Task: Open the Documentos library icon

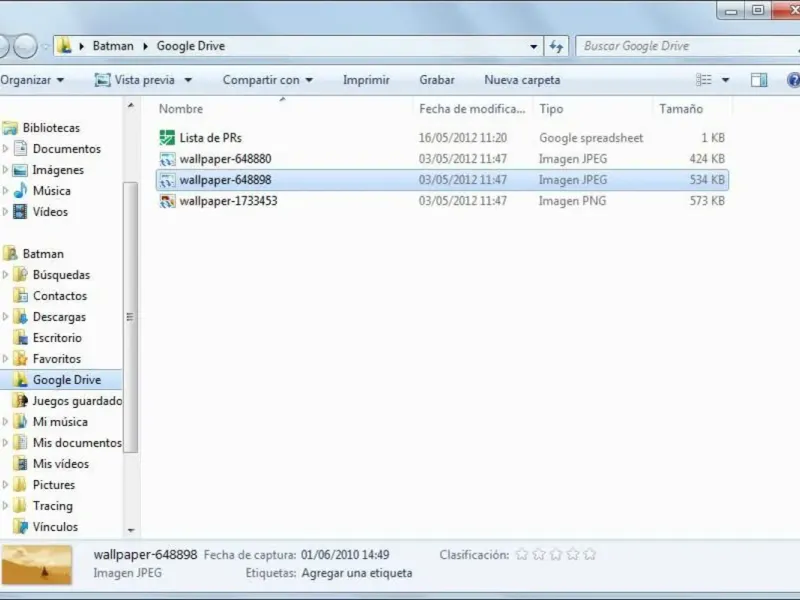Action: tap(20, 148)
